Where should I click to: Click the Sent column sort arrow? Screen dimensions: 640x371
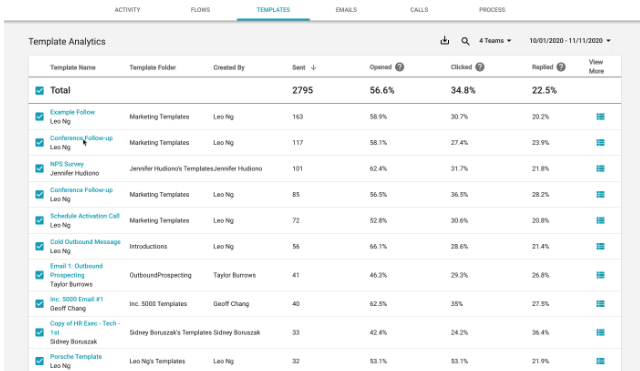tap(313, 67)
